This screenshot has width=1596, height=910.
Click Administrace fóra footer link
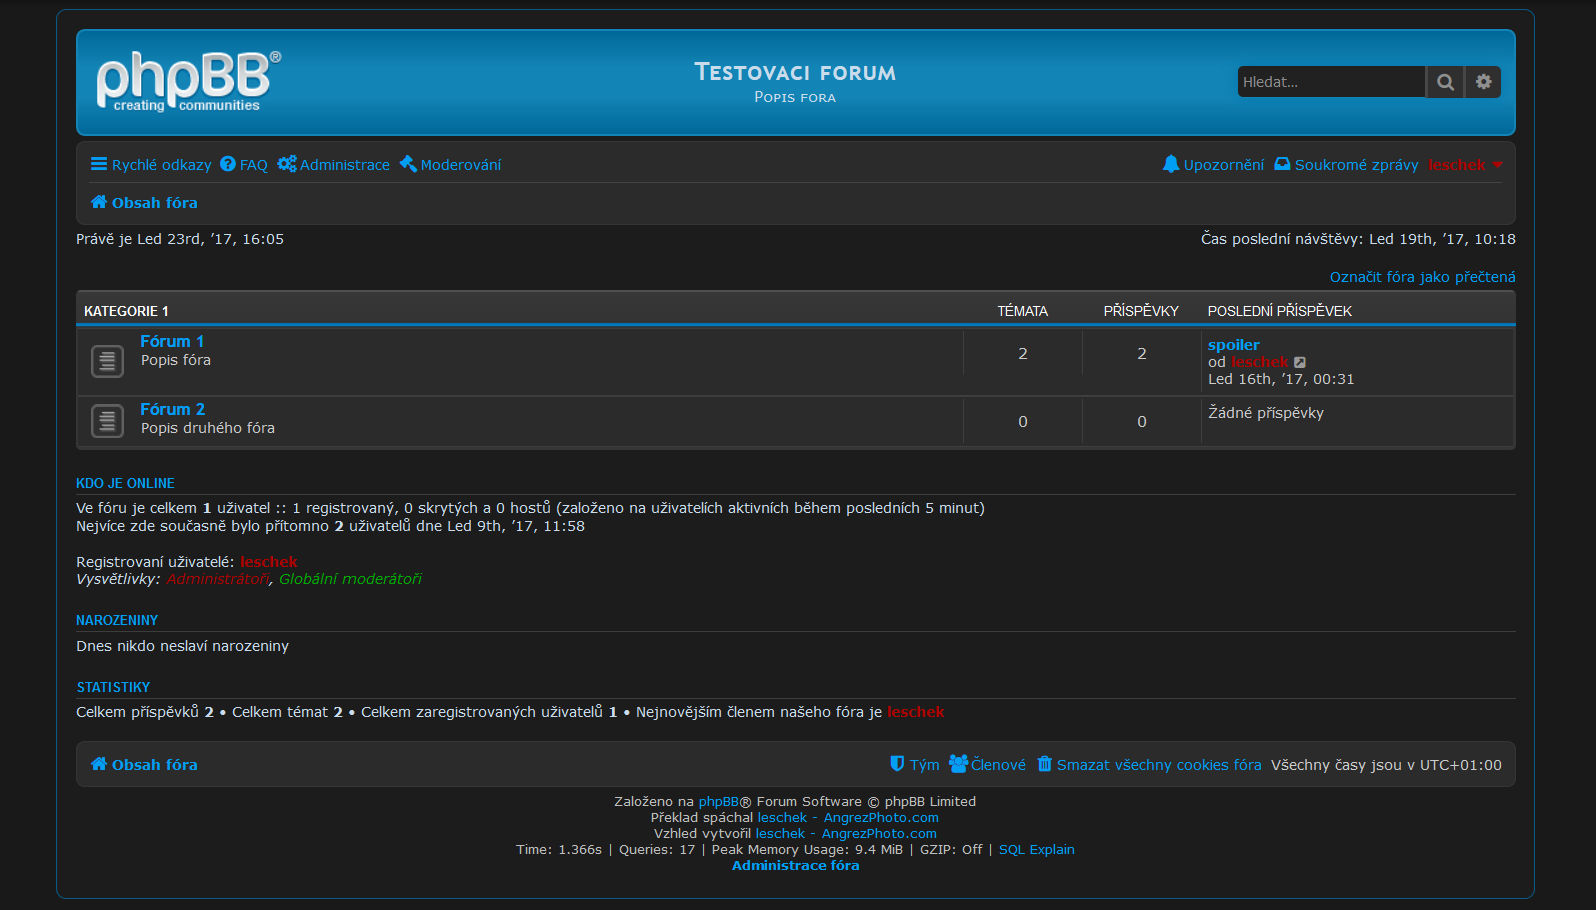tap(795, 866)
